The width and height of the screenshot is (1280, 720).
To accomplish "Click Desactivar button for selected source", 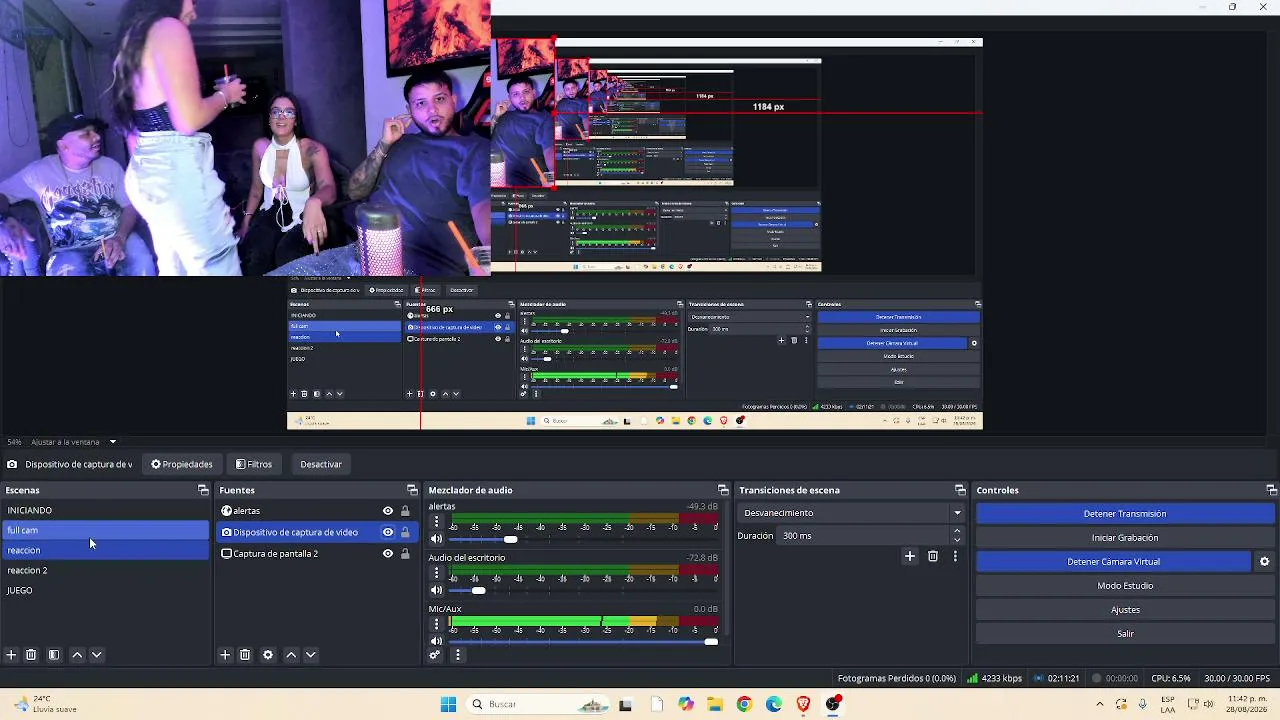I will pos(321,464).
